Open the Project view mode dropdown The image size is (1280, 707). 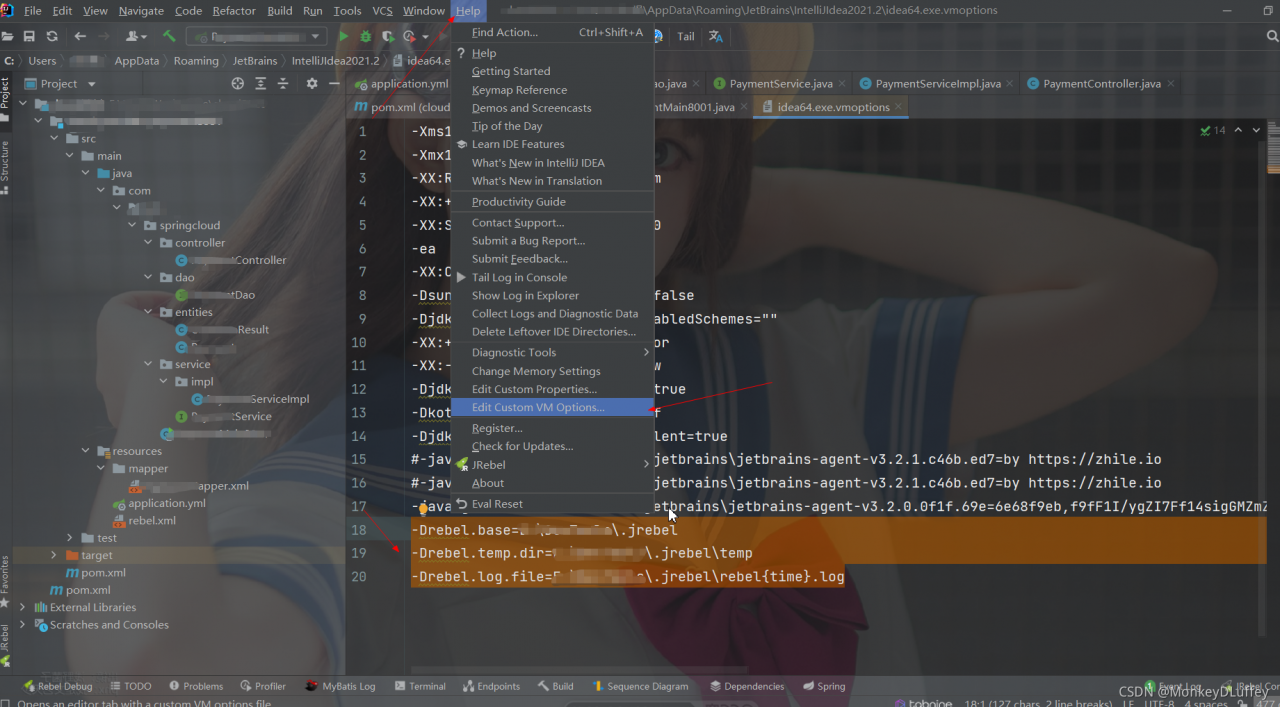tap(91, 84)
